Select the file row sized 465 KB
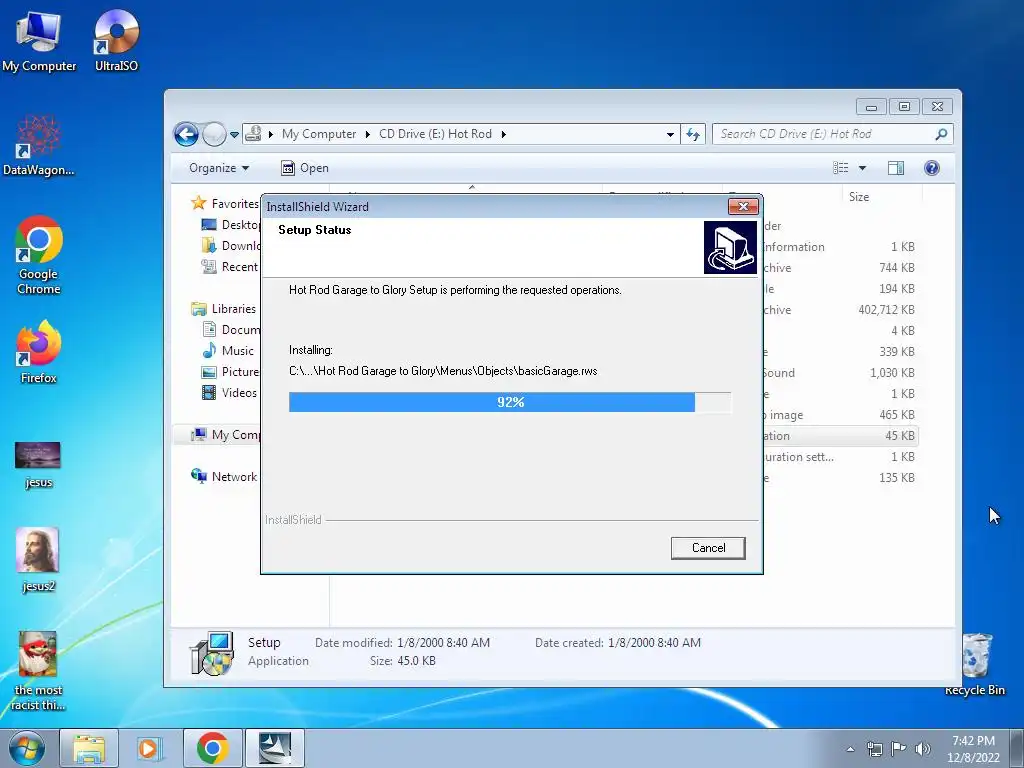 (x=840, y=415)
